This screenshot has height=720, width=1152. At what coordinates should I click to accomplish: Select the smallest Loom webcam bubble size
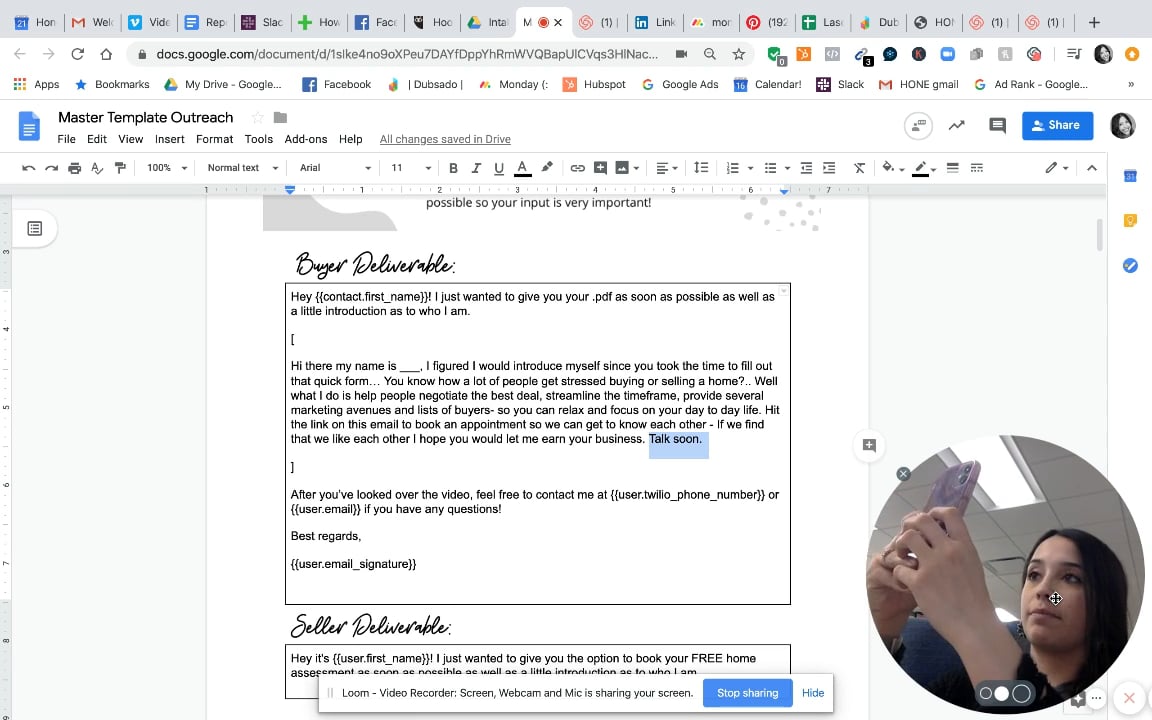(x=986, y=694)
